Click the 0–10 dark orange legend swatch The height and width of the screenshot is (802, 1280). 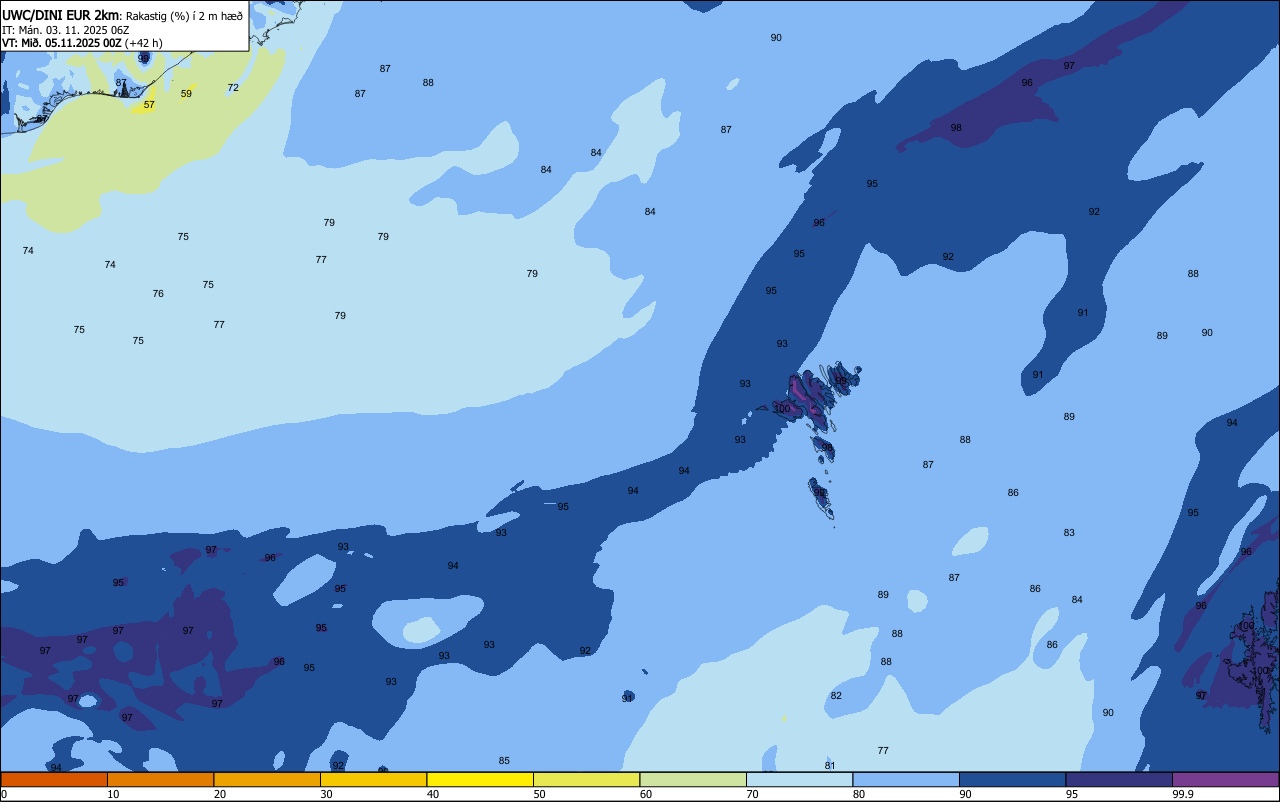[54, 779]
